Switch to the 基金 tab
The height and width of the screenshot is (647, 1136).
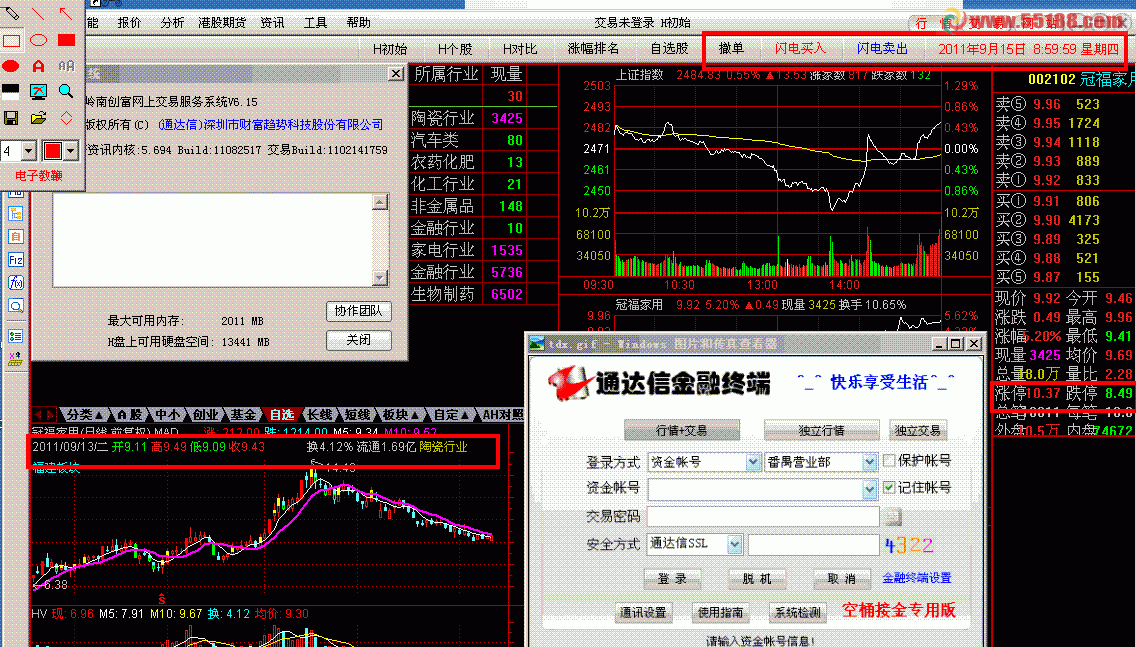tap(243, 415)
